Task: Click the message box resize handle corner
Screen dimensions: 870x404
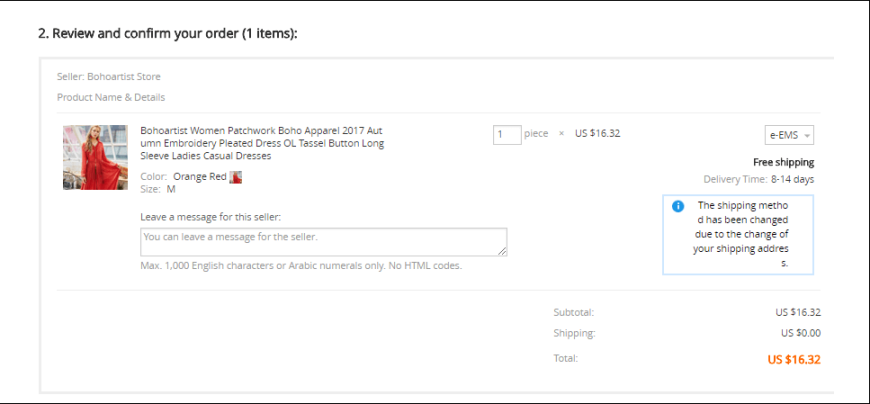Action: pos(503,252)
